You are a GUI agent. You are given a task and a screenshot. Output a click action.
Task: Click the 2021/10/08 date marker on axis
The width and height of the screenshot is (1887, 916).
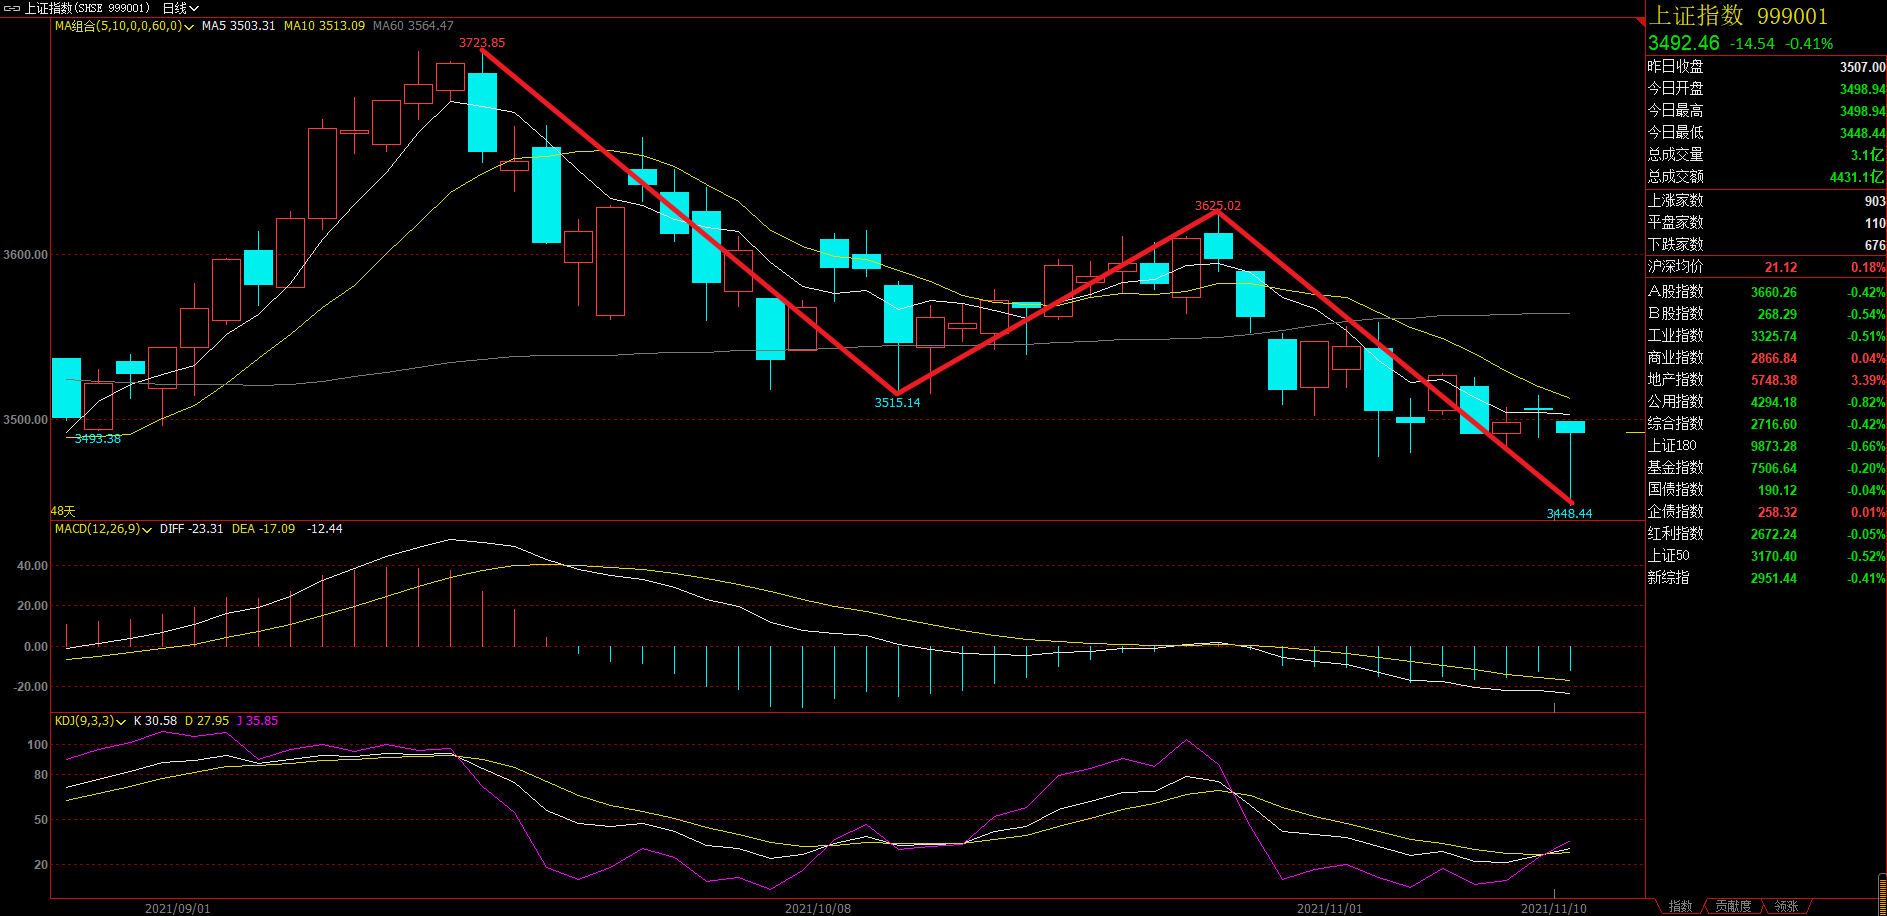pos(817,908)
